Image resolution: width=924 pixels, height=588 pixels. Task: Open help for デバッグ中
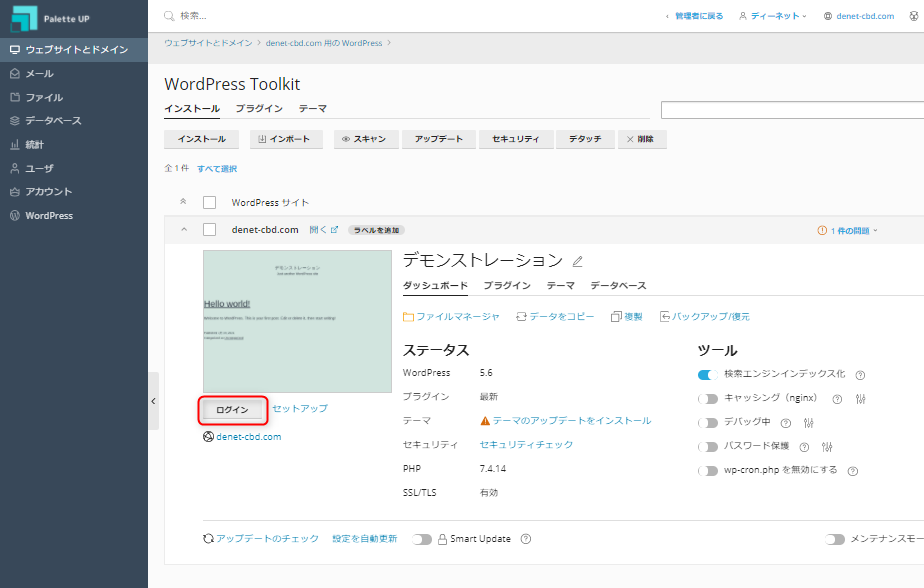[785, 423]
